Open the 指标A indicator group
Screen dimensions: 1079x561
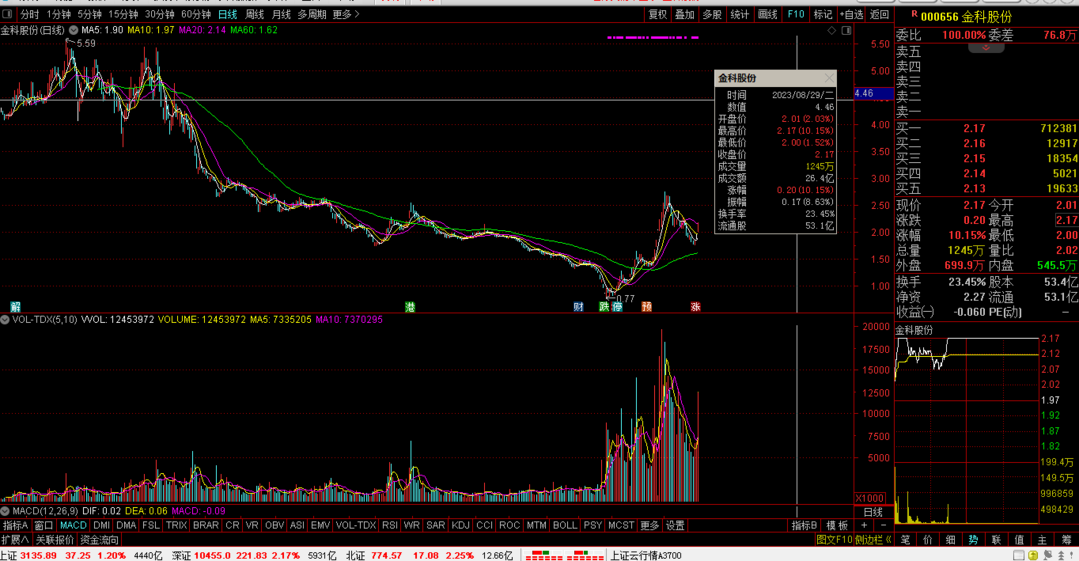[x=15, y=525]
